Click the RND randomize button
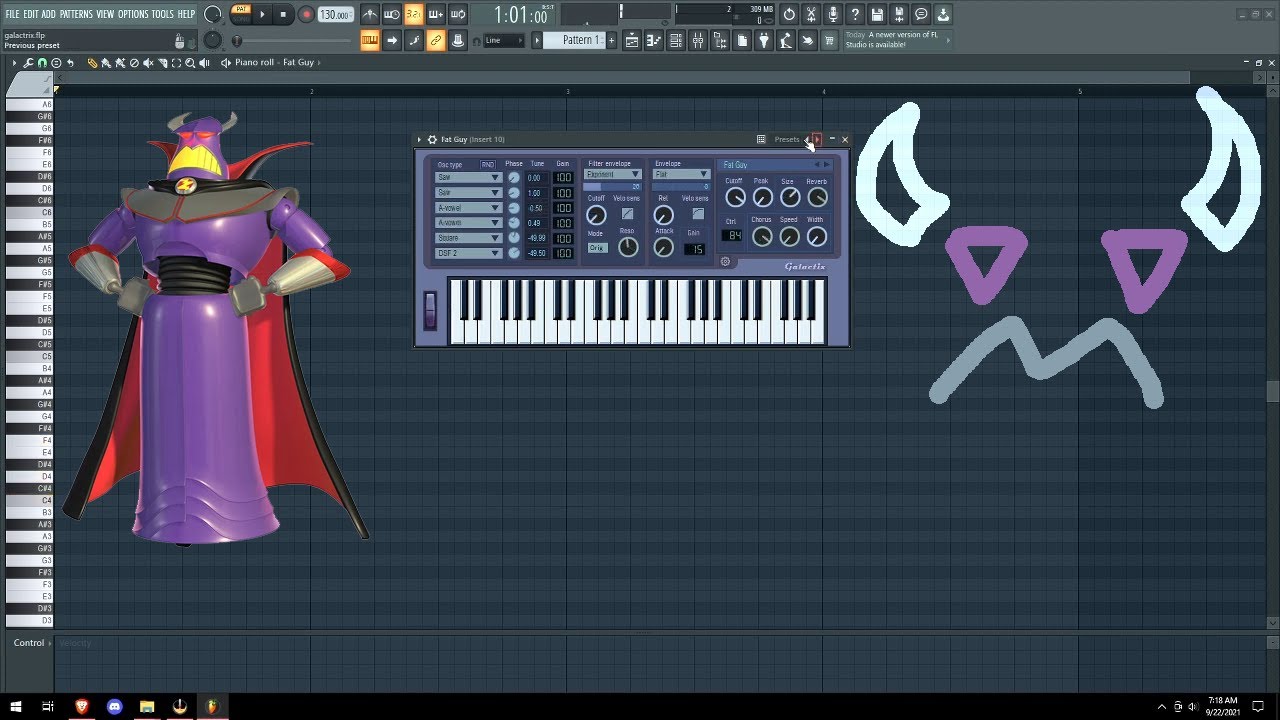Image resolution: width=1280 pixels, height=720 pixels. (x=488, y=164)
